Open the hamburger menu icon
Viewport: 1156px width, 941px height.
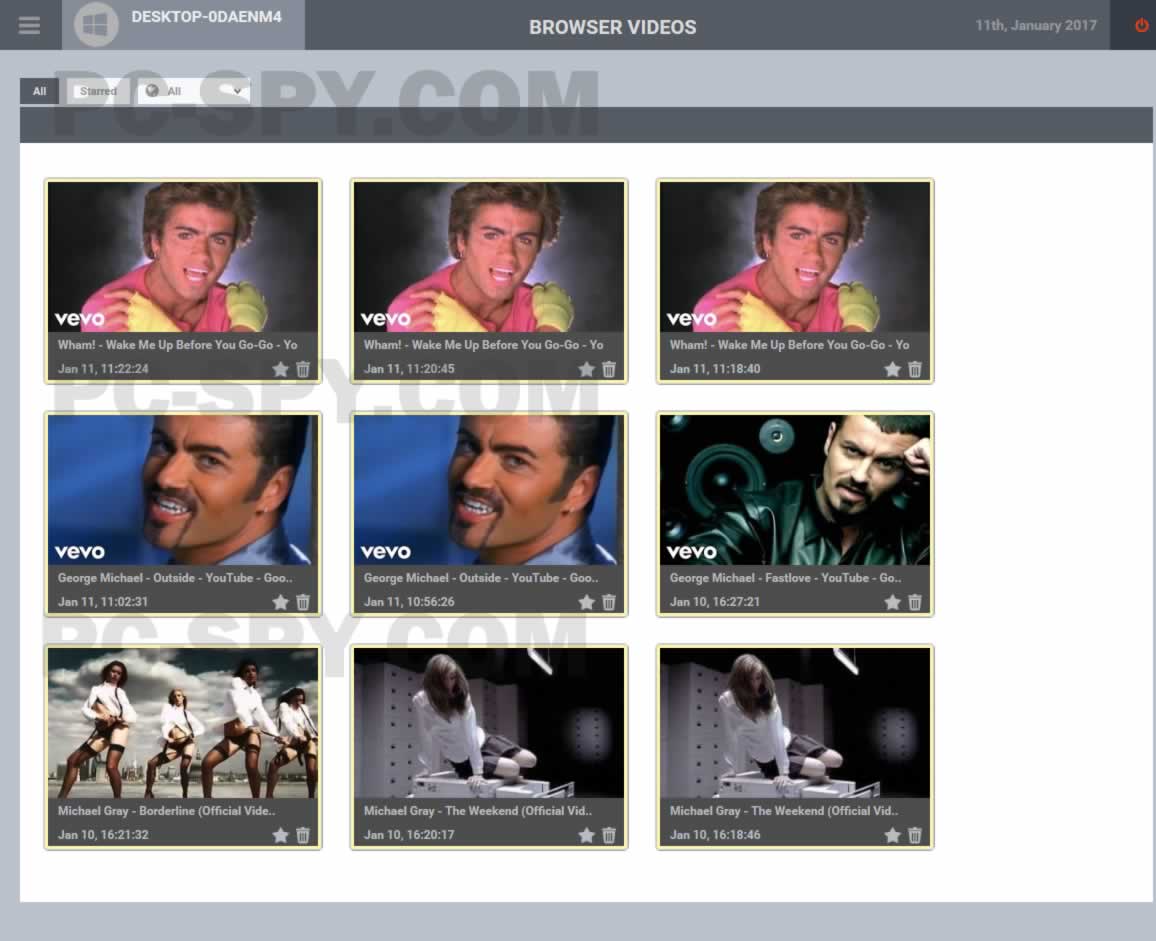point(29,25)
